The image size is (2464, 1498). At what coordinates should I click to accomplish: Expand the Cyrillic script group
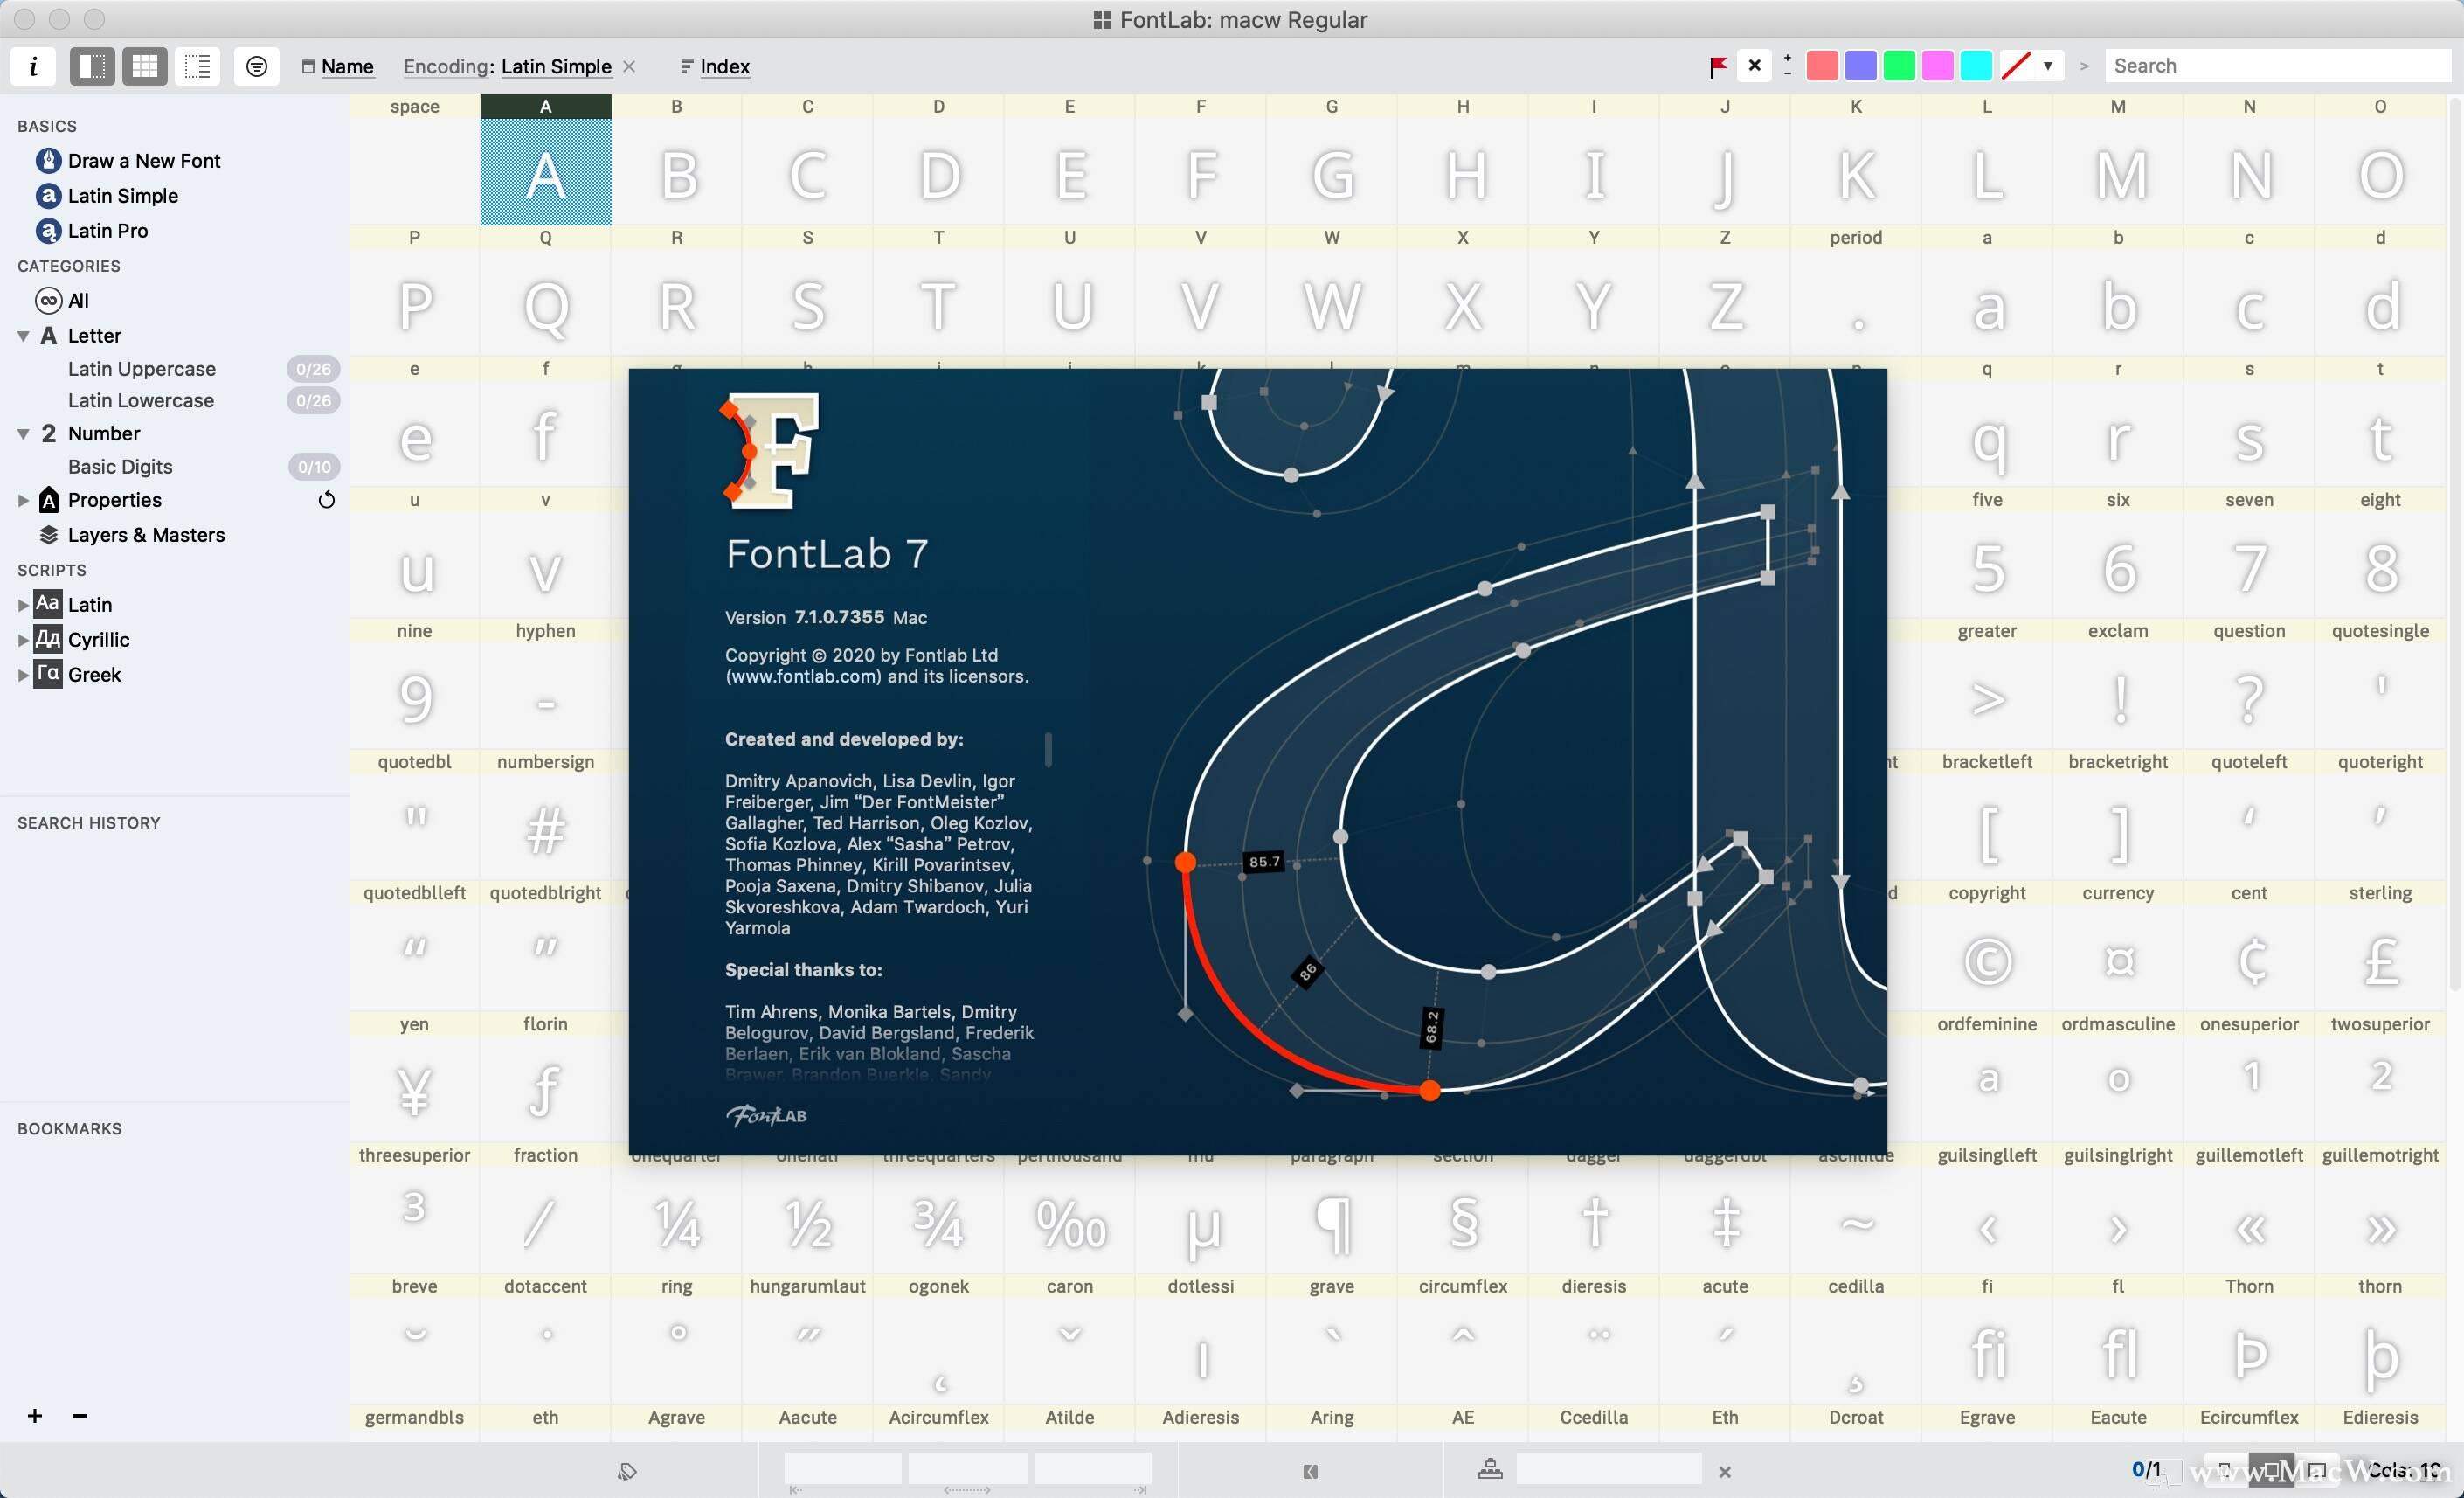pyautogui.click(x=22, y=639)
